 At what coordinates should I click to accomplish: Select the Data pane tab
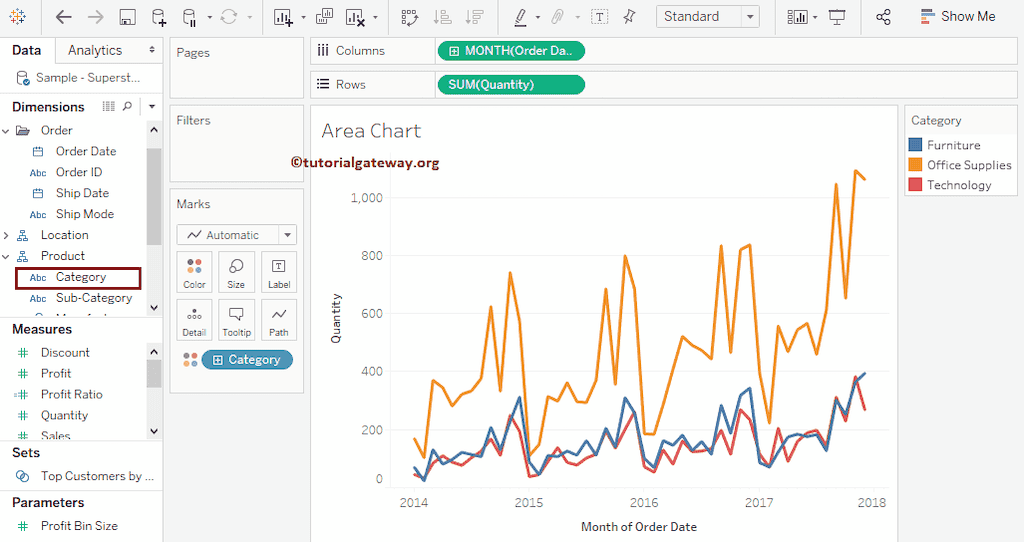27,50
